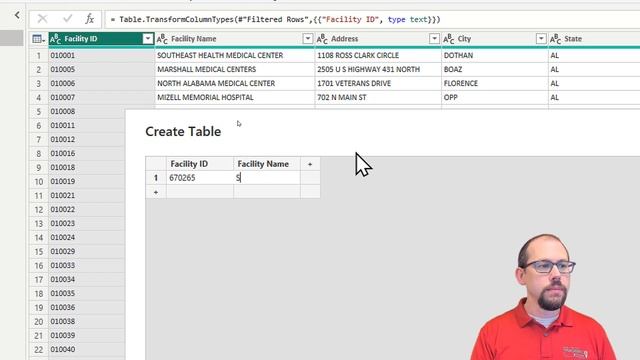Viewport: 640px width, 360px height.
Task: Select row 1 header in Create Table
Action: point(156,178)
